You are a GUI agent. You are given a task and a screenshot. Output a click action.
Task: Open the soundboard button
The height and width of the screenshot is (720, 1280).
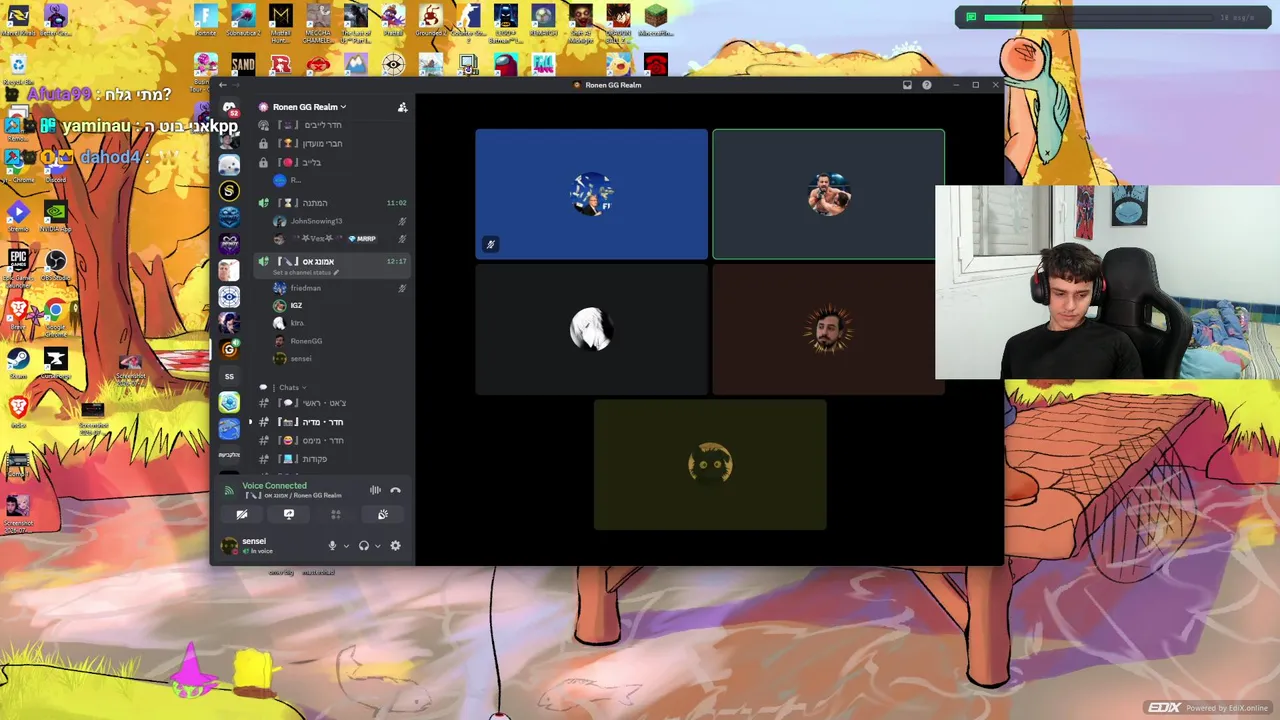point(383,514)
